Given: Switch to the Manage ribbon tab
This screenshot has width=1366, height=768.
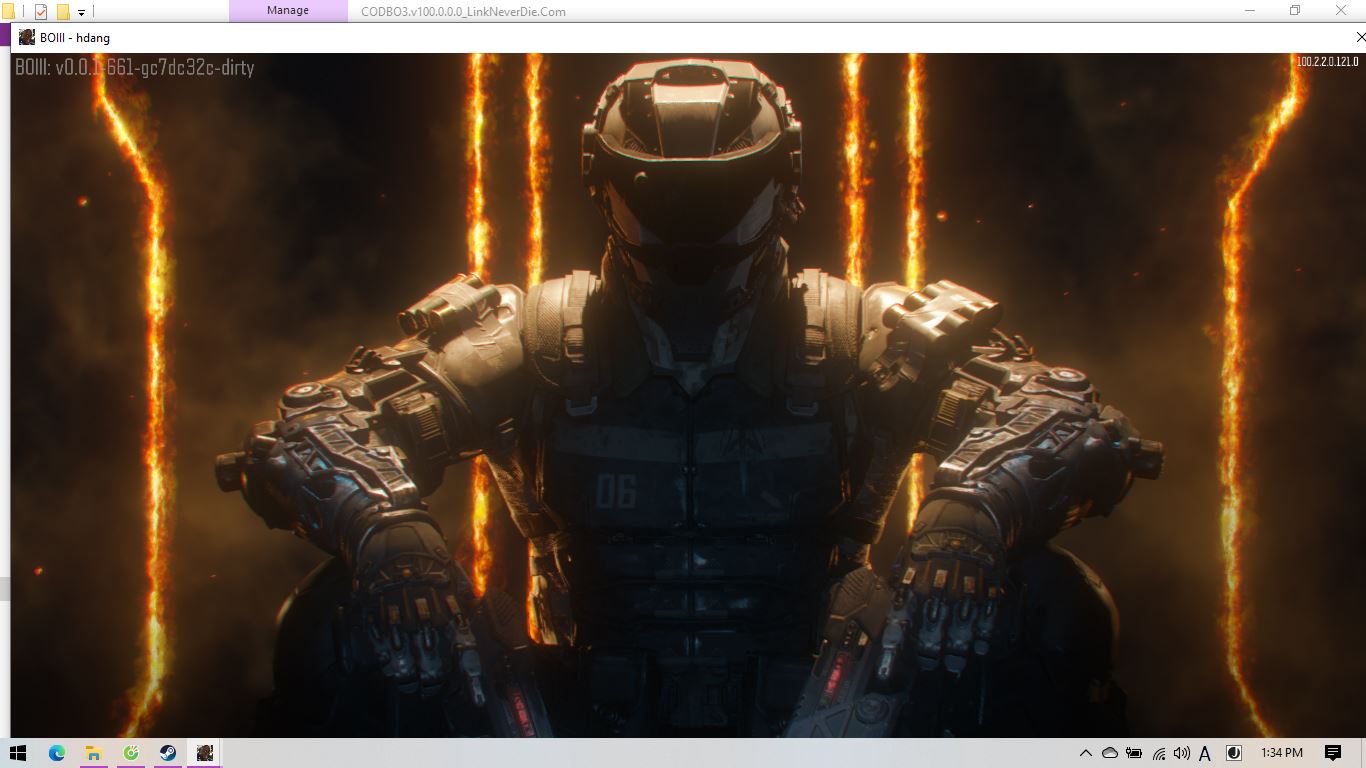Looking at the screenshot, I should point(288,10).
